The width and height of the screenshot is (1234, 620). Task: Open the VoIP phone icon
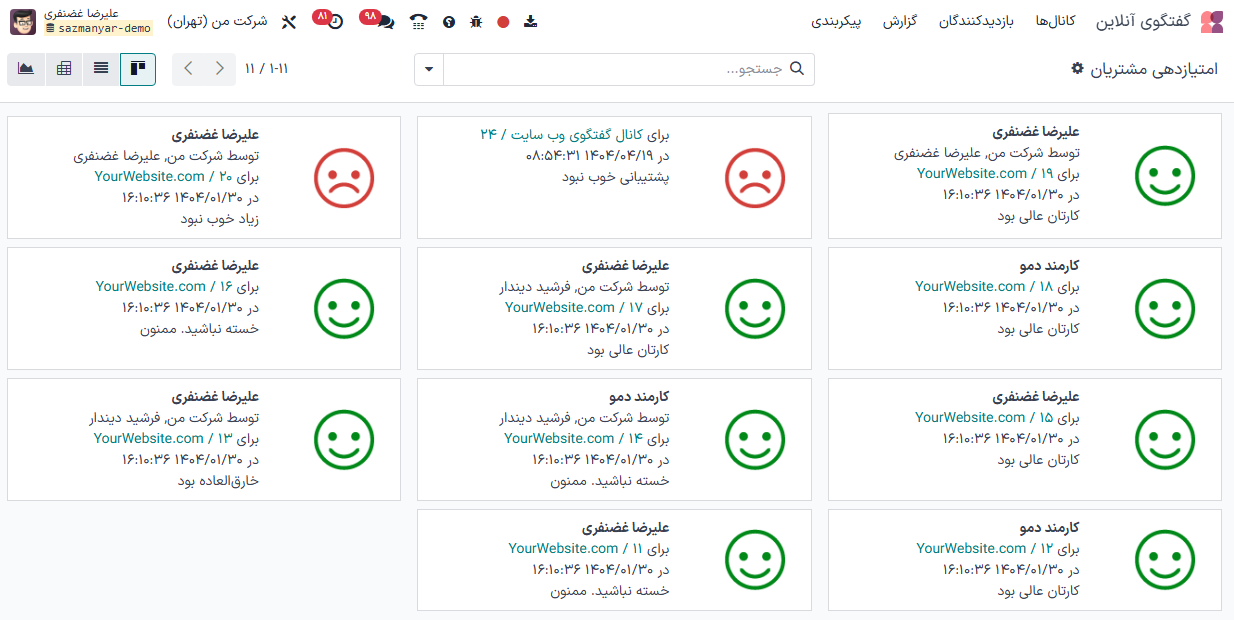418,21
